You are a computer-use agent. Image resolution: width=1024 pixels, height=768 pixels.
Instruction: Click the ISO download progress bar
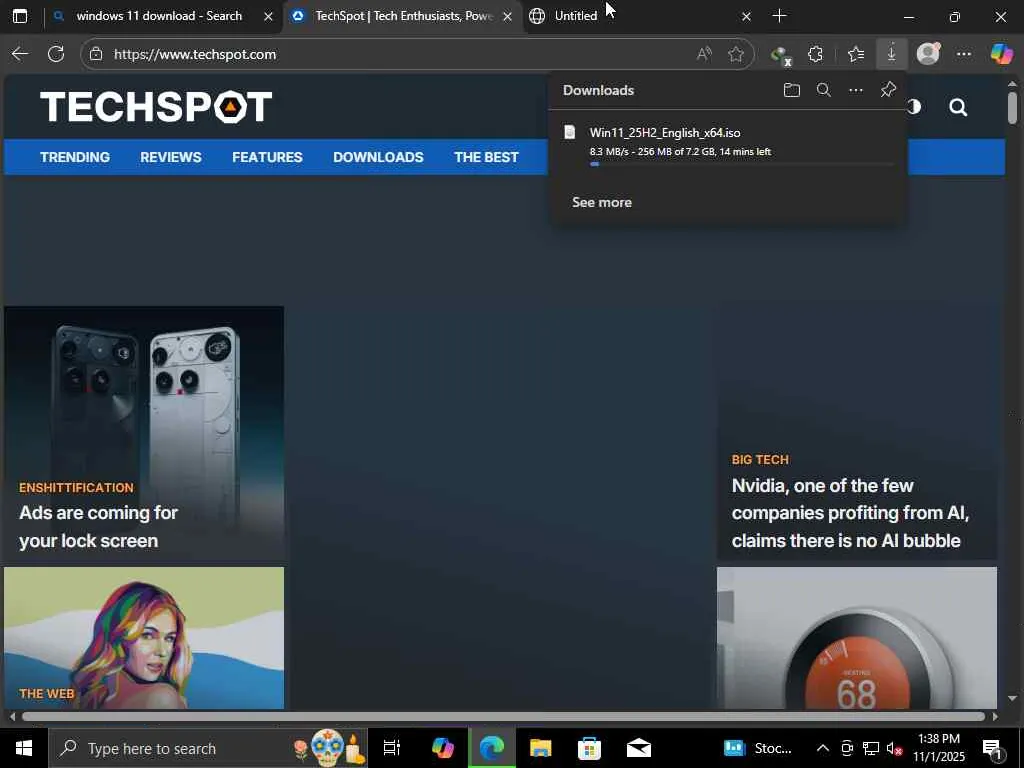pos(742,164)
